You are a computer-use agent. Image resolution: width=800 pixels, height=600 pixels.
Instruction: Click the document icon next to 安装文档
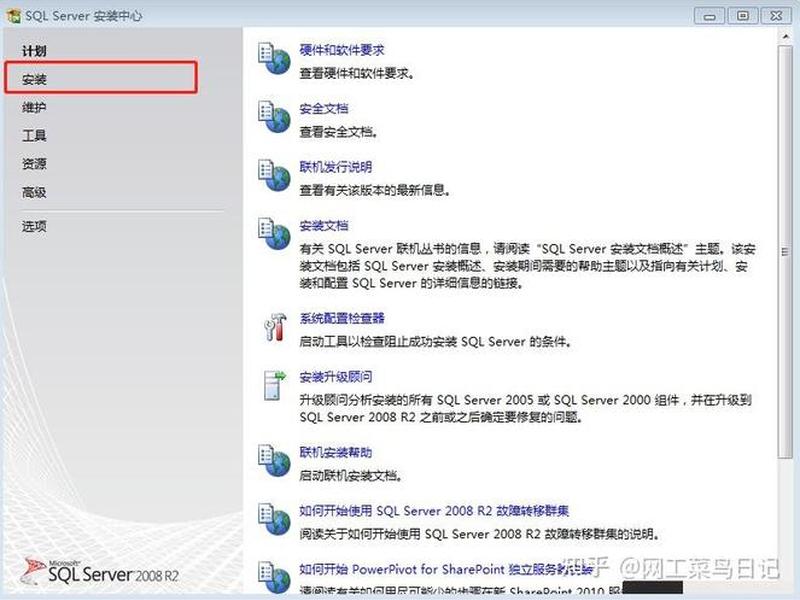[x=274, y=234]
